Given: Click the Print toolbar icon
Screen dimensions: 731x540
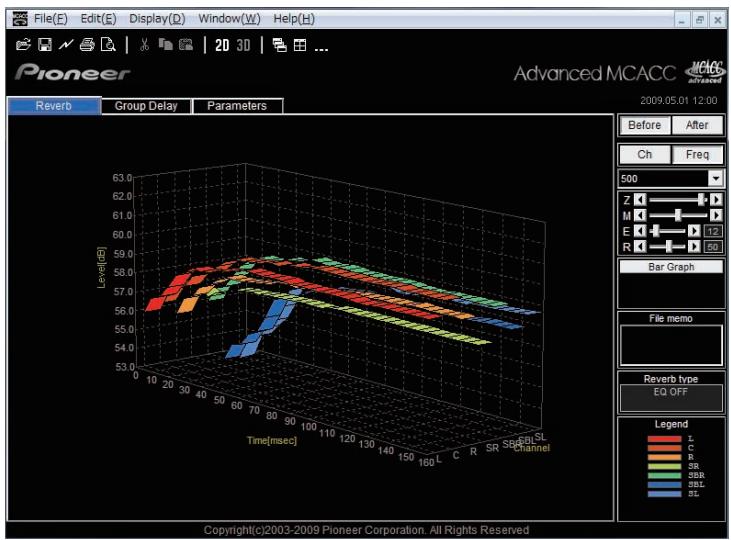Looking at the screenshot, I should (x=87, y=45).
